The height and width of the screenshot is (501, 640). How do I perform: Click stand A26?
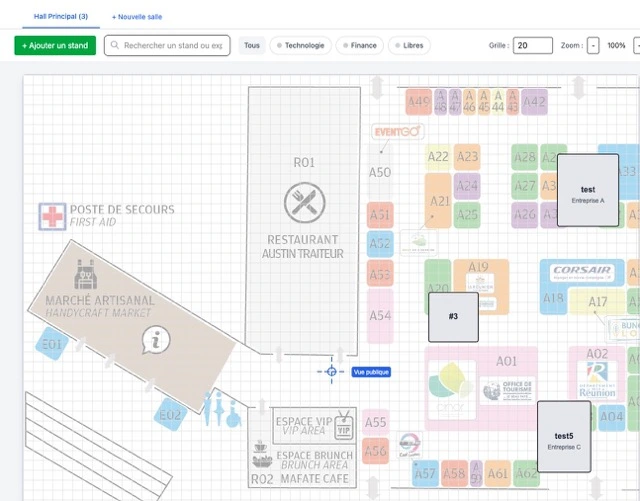(x=524, y=215)
